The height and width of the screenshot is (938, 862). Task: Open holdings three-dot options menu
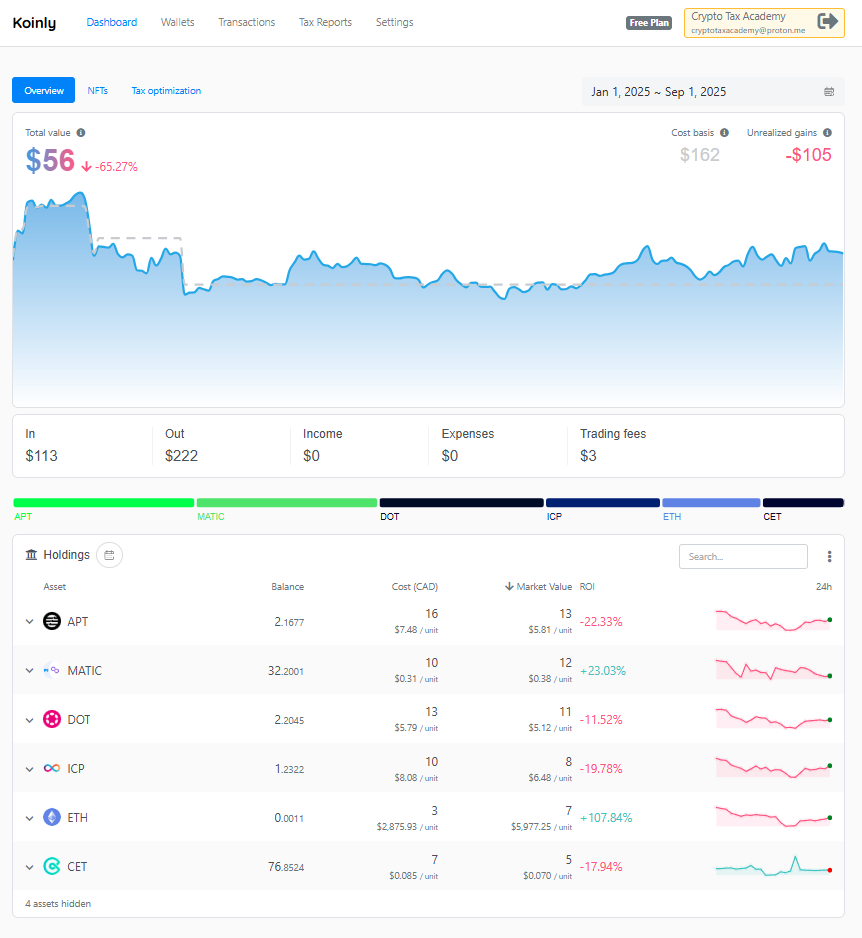tap(829, 556)
